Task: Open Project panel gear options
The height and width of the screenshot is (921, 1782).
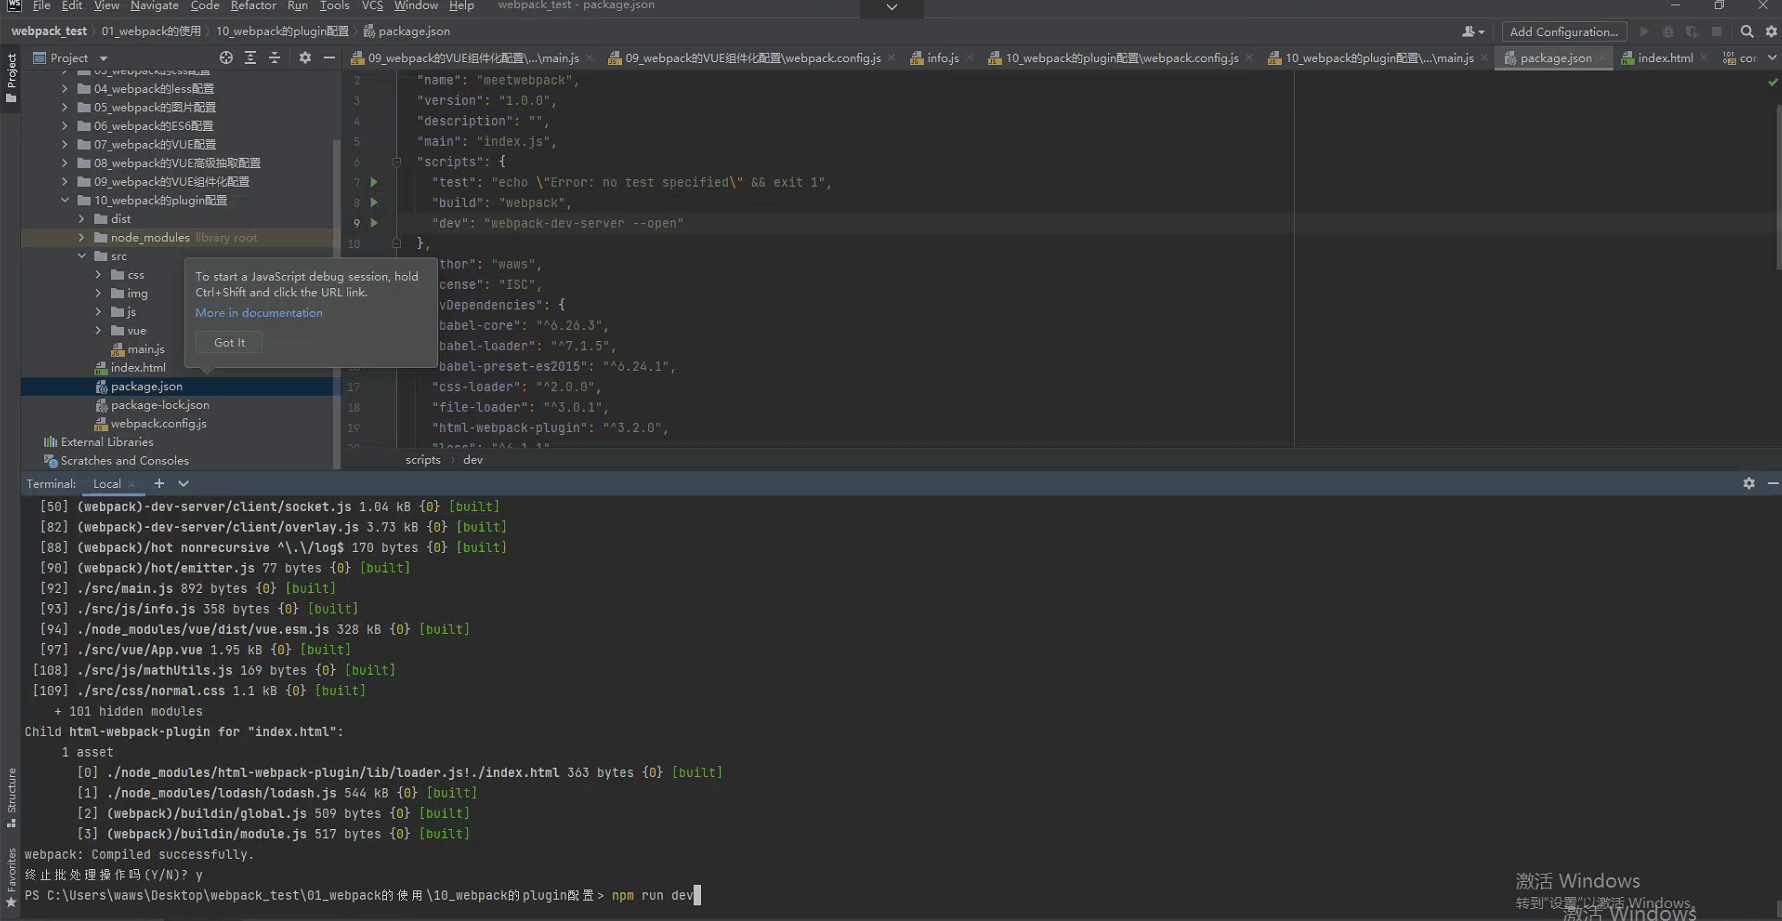Action: coord(305,58)
